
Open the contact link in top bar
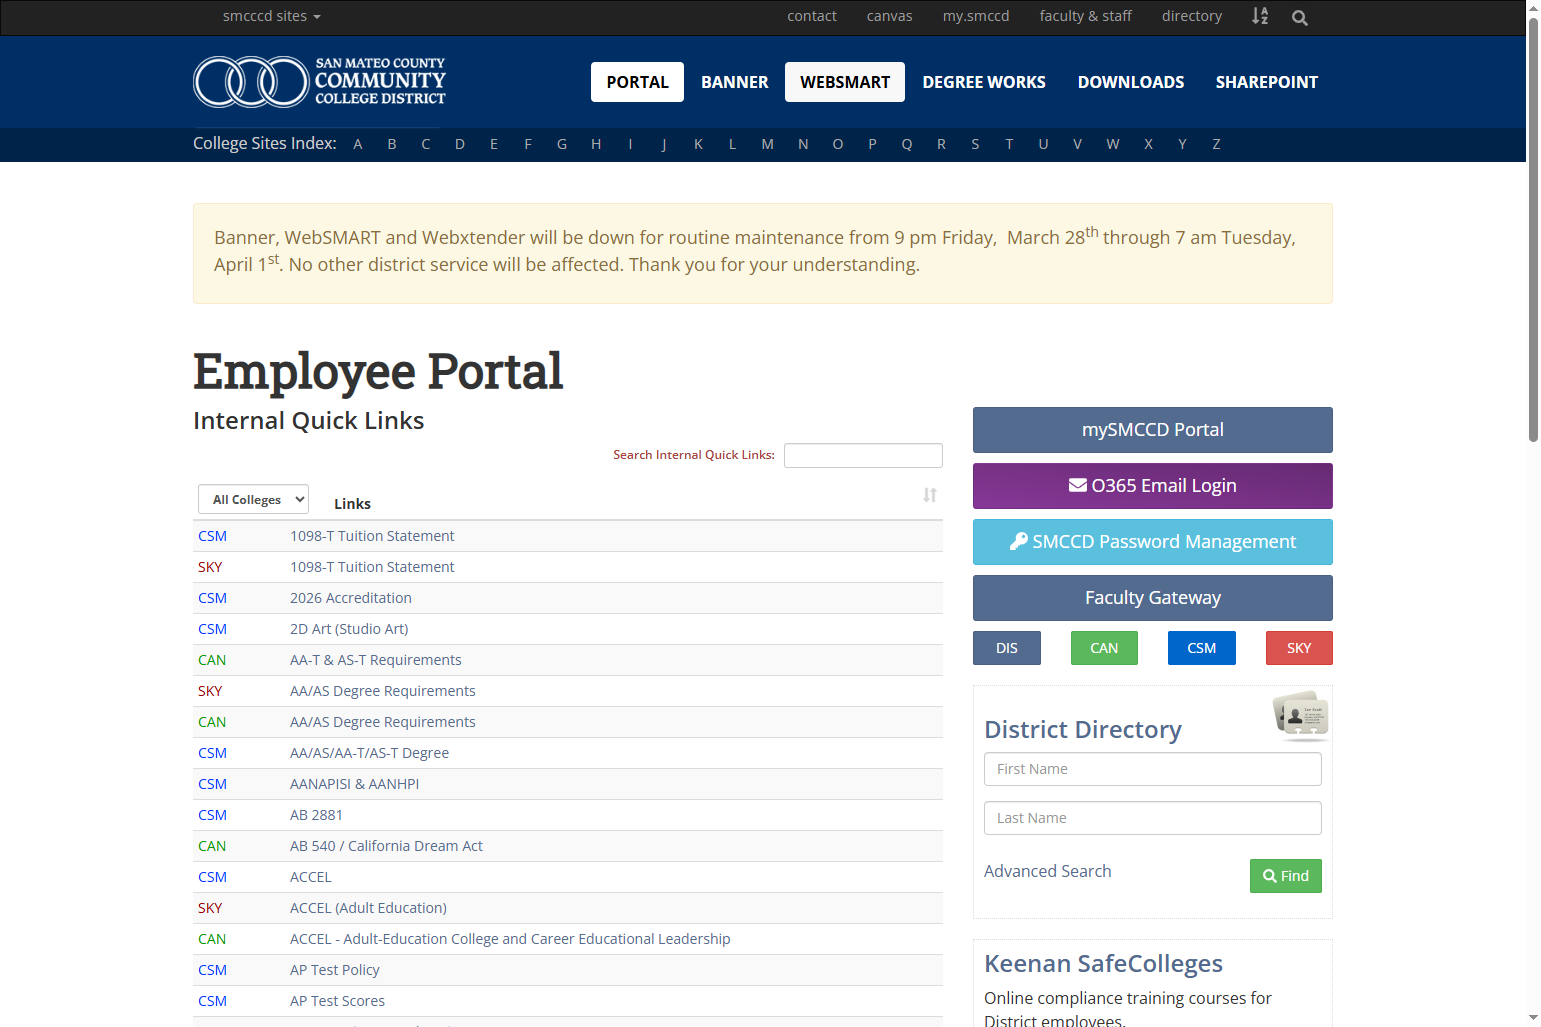[812, 16]
